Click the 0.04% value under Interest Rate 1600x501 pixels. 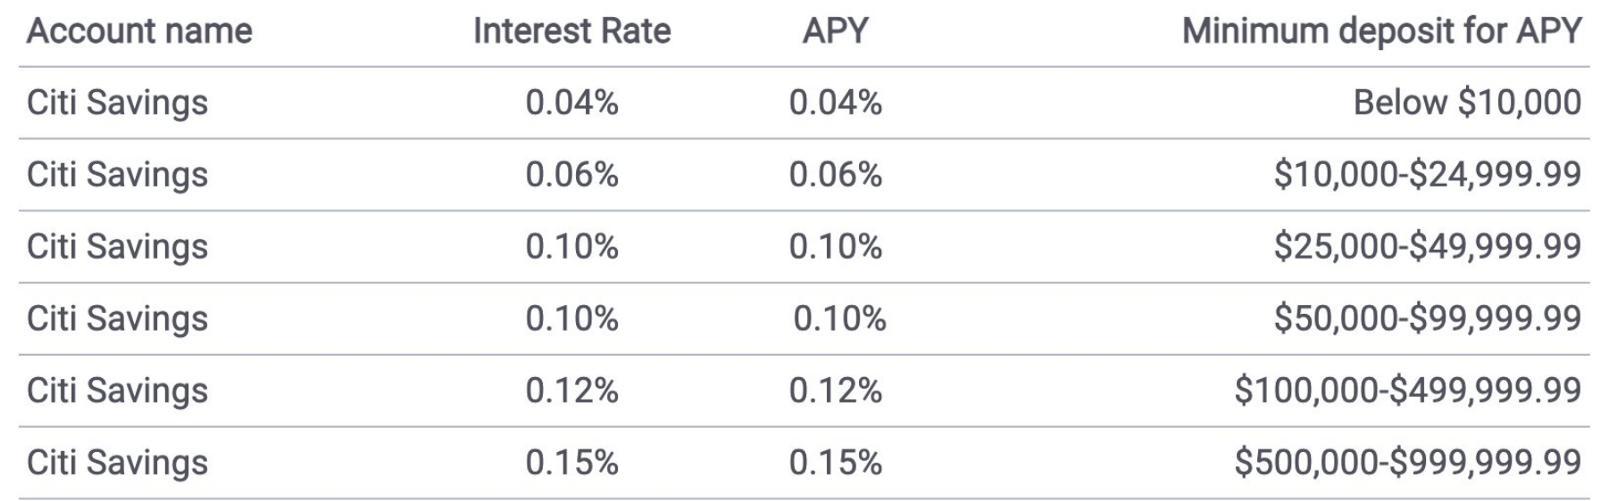tap(572, 102)
